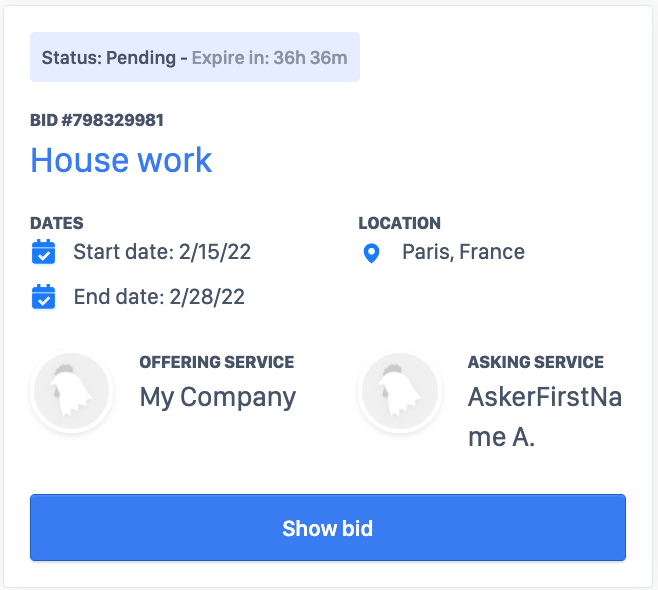Screen dimensions: 658x590
Task: Click the bid number #798329981
Action: click(x=97, y=121)
